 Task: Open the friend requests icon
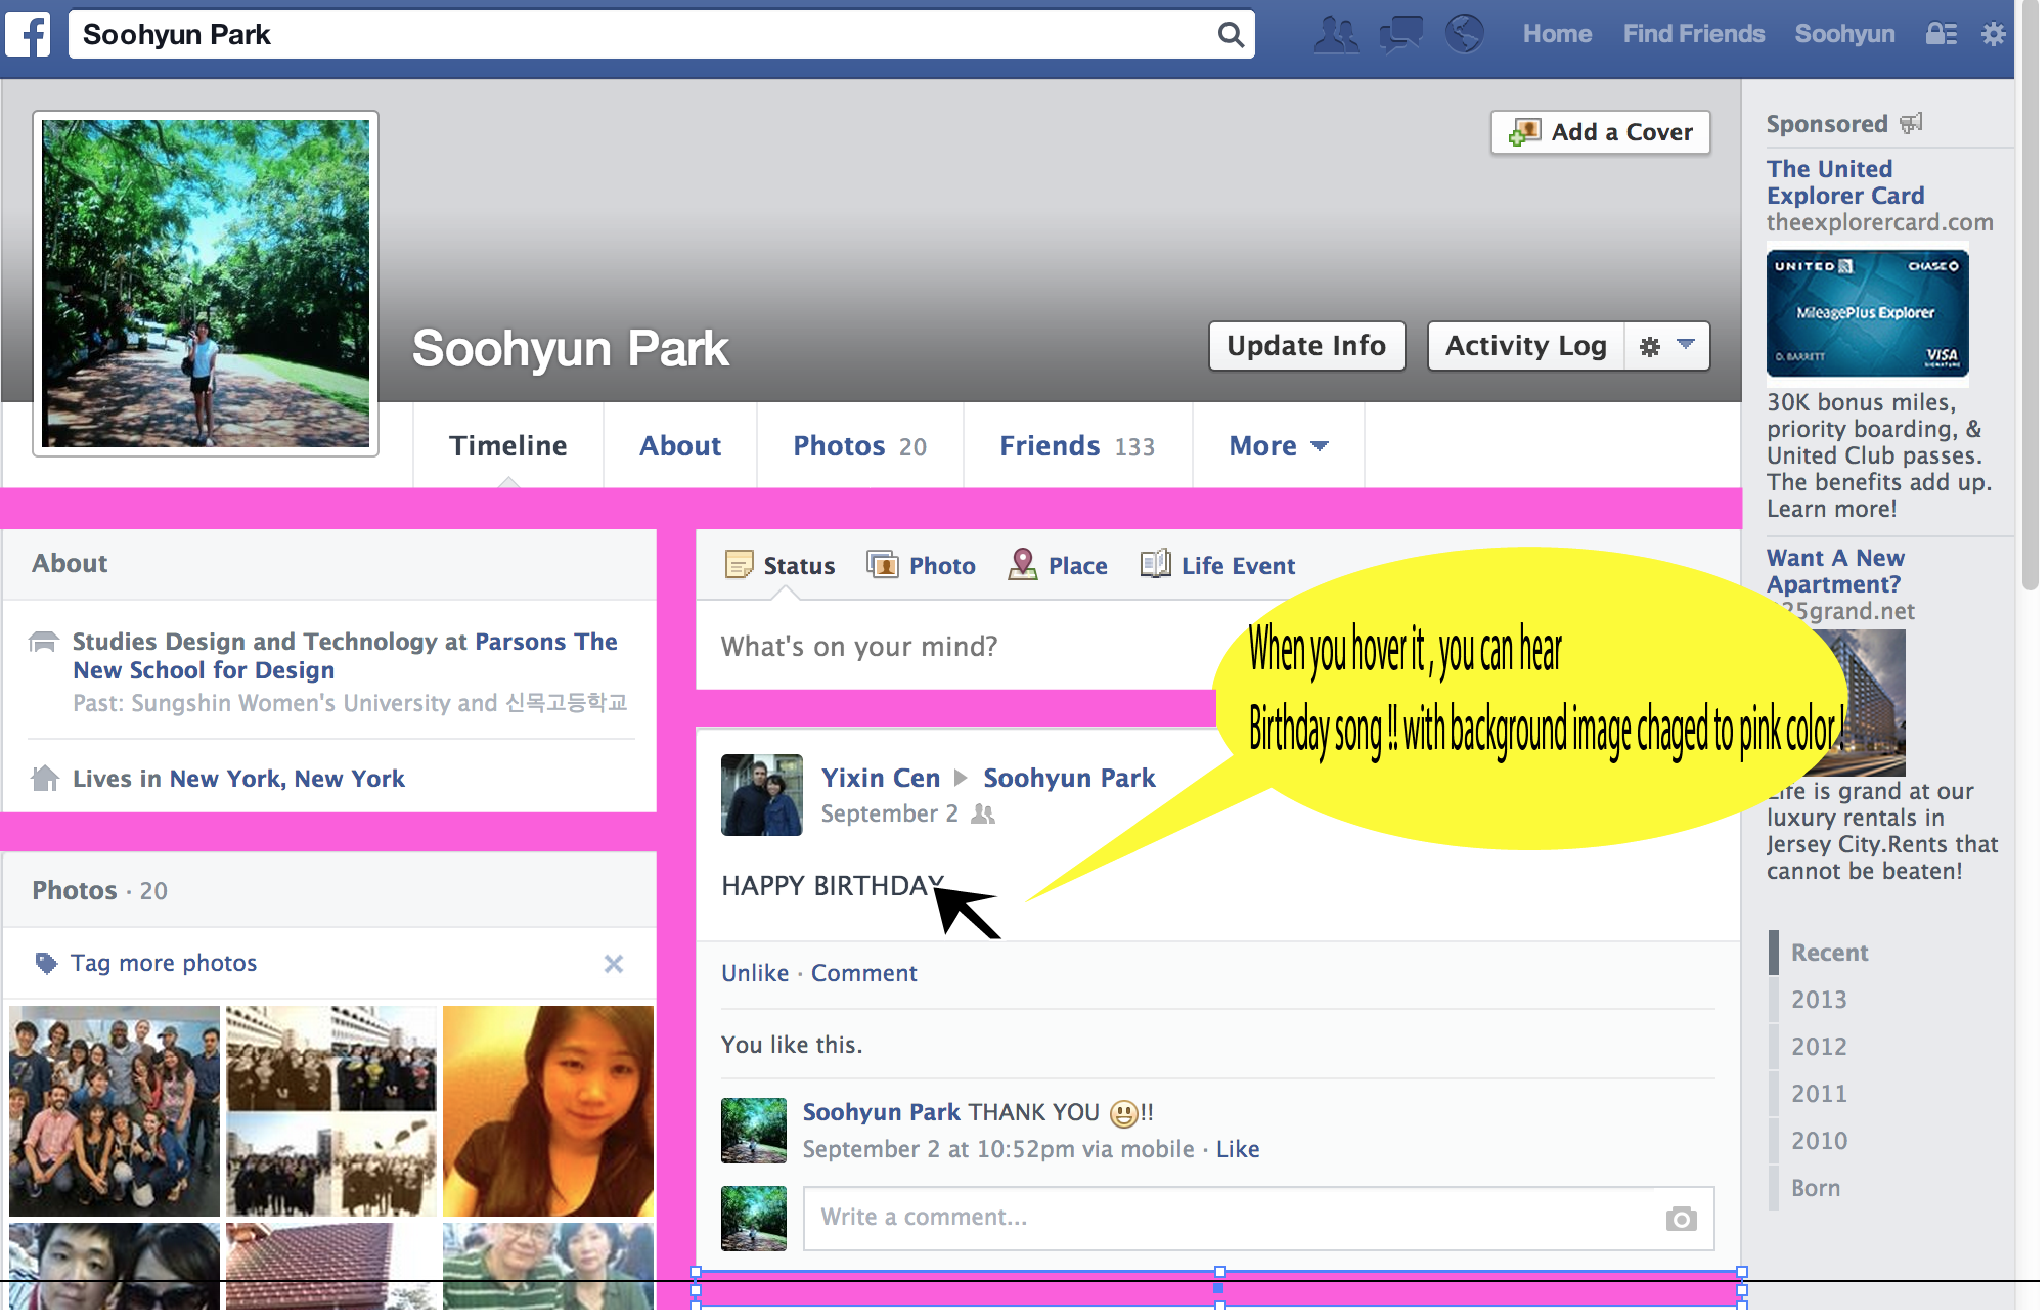(x=1336, y=34)
